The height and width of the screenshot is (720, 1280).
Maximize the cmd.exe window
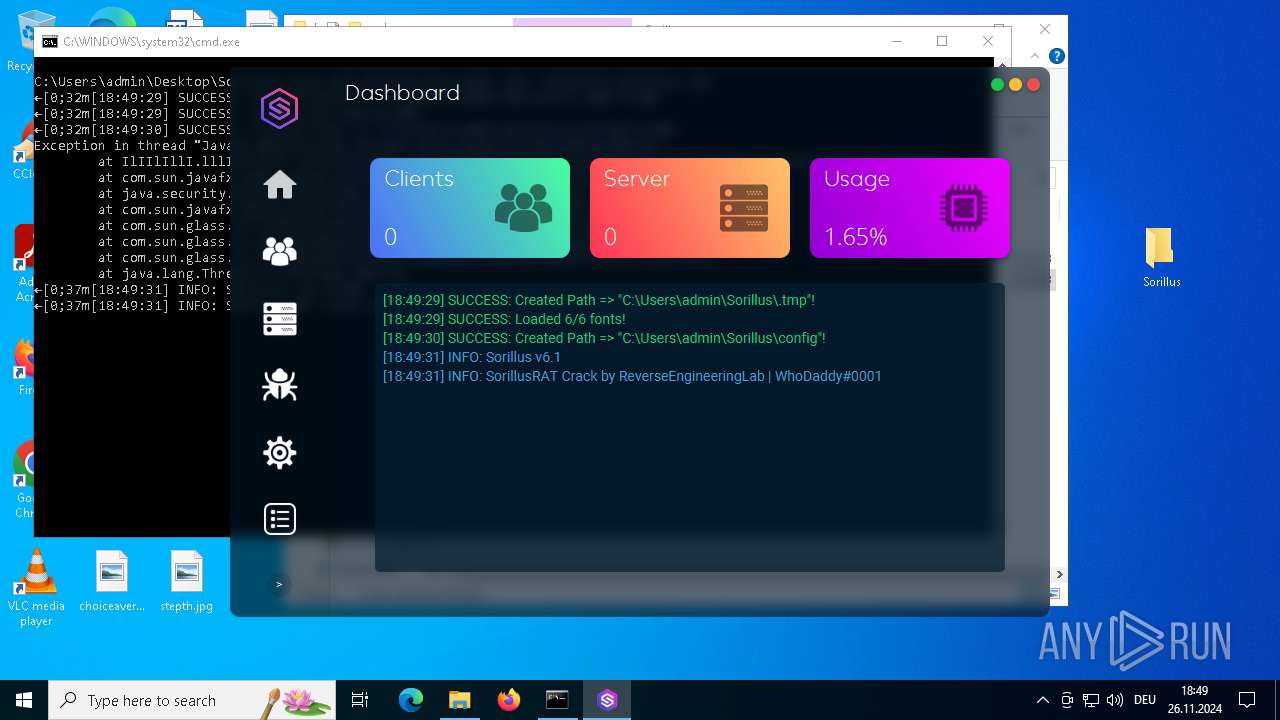942,41
